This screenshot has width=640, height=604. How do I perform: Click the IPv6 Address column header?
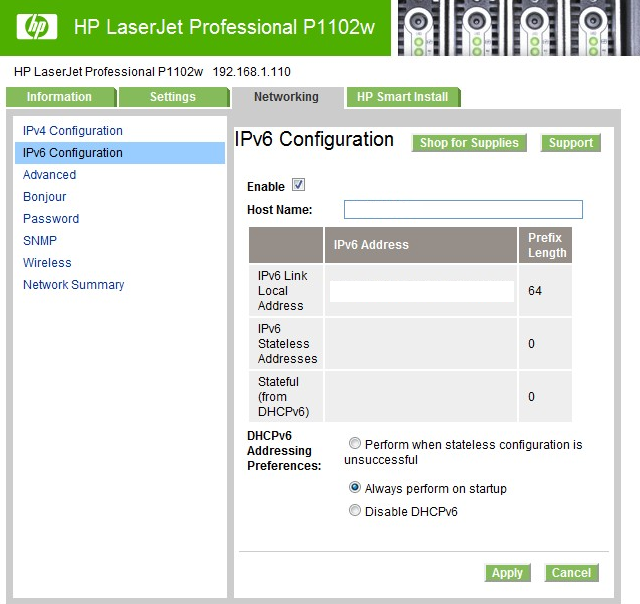coord(421,245)
